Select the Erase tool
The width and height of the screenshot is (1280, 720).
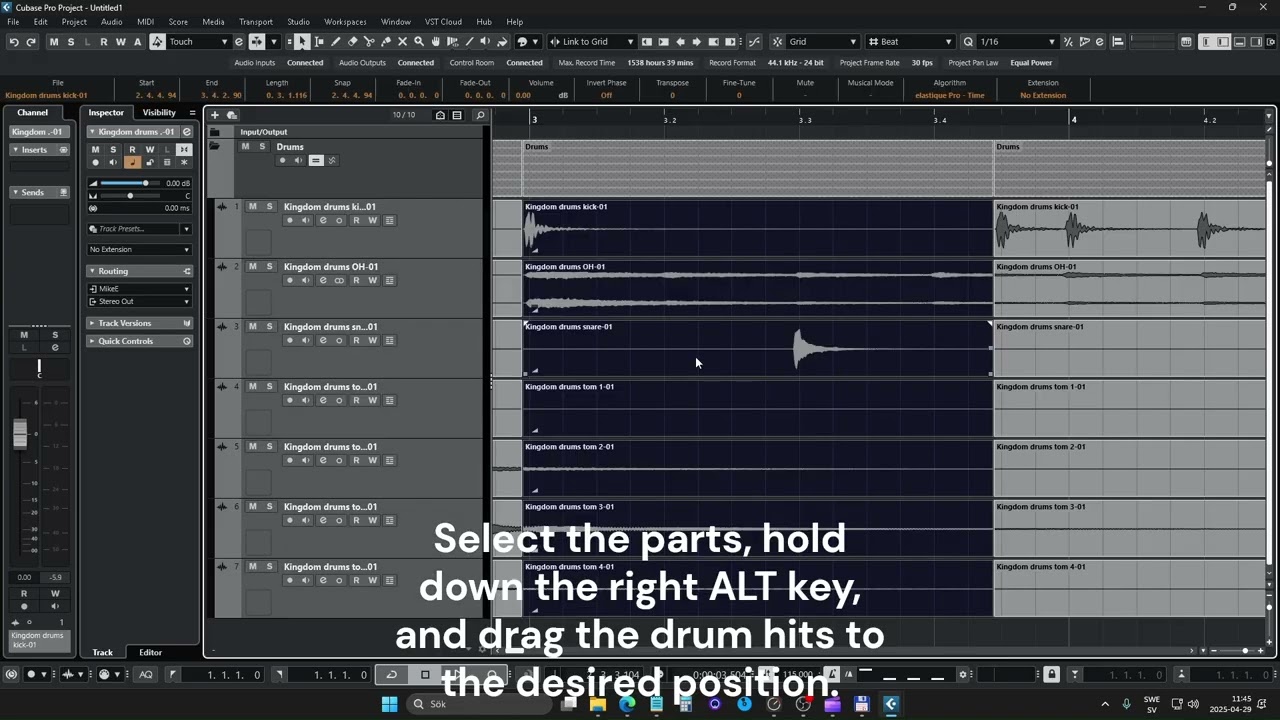(353, 41)
